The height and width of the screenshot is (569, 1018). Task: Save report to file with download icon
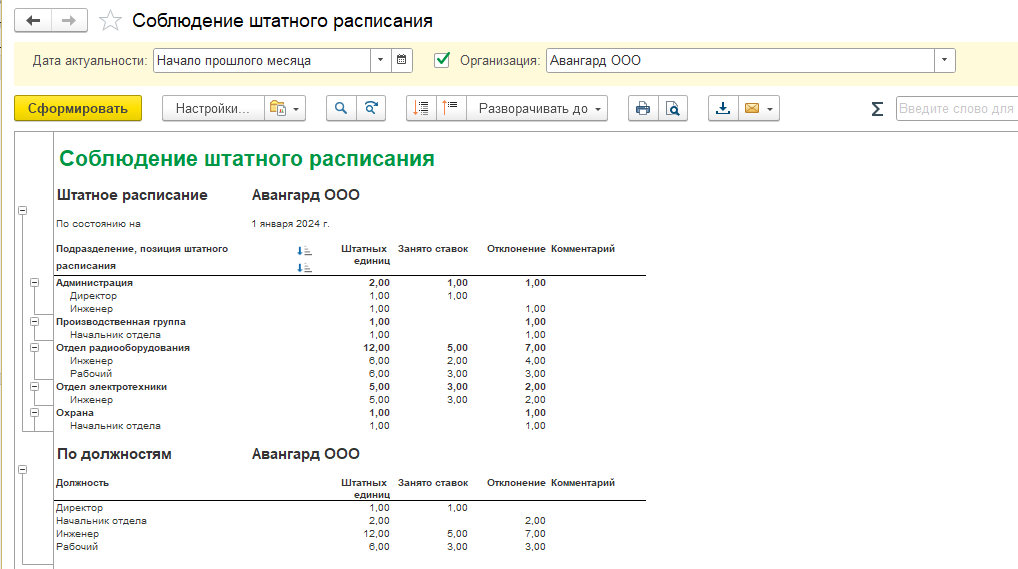[723, 108]
